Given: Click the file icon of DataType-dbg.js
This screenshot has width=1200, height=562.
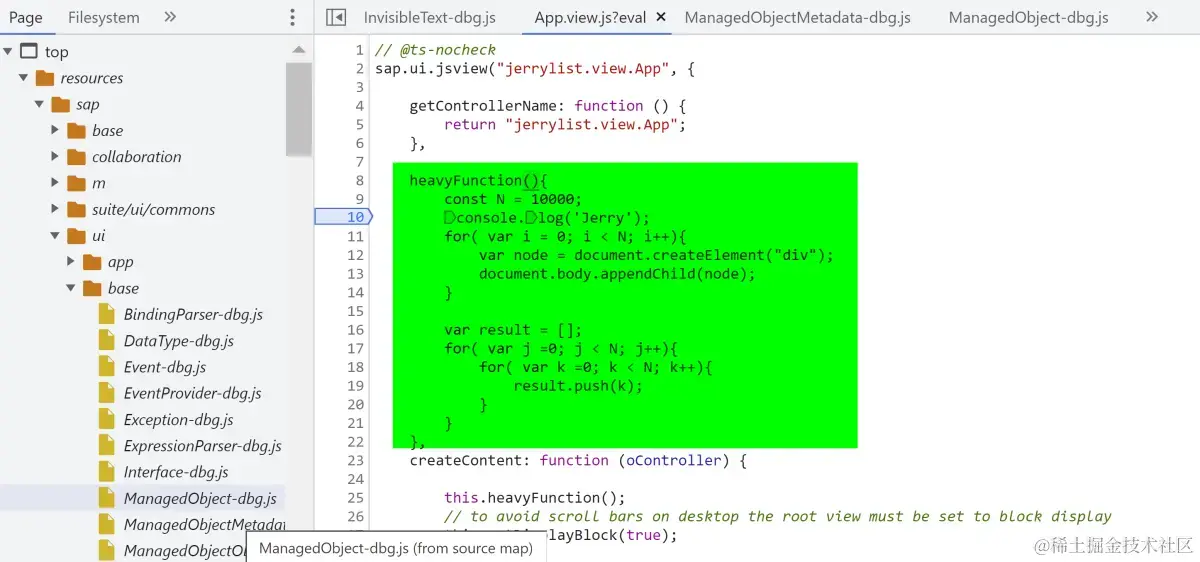Looking at the screenshot, I should click(106, 341).
